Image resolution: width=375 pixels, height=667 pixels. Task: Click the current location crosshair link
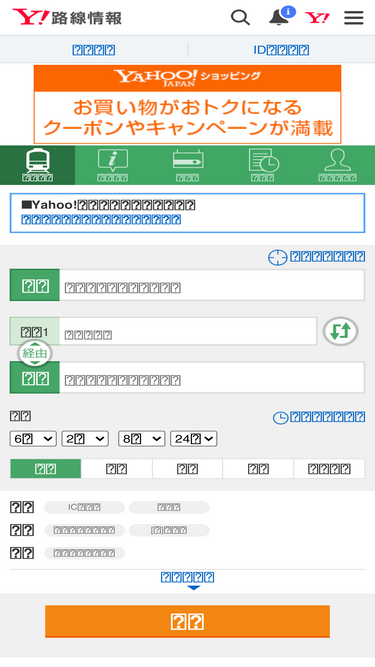[316, 257]
